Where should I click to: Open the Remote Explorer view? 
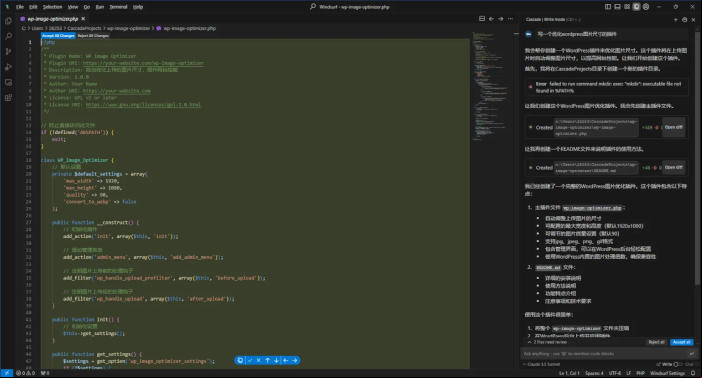pos(8,82)
